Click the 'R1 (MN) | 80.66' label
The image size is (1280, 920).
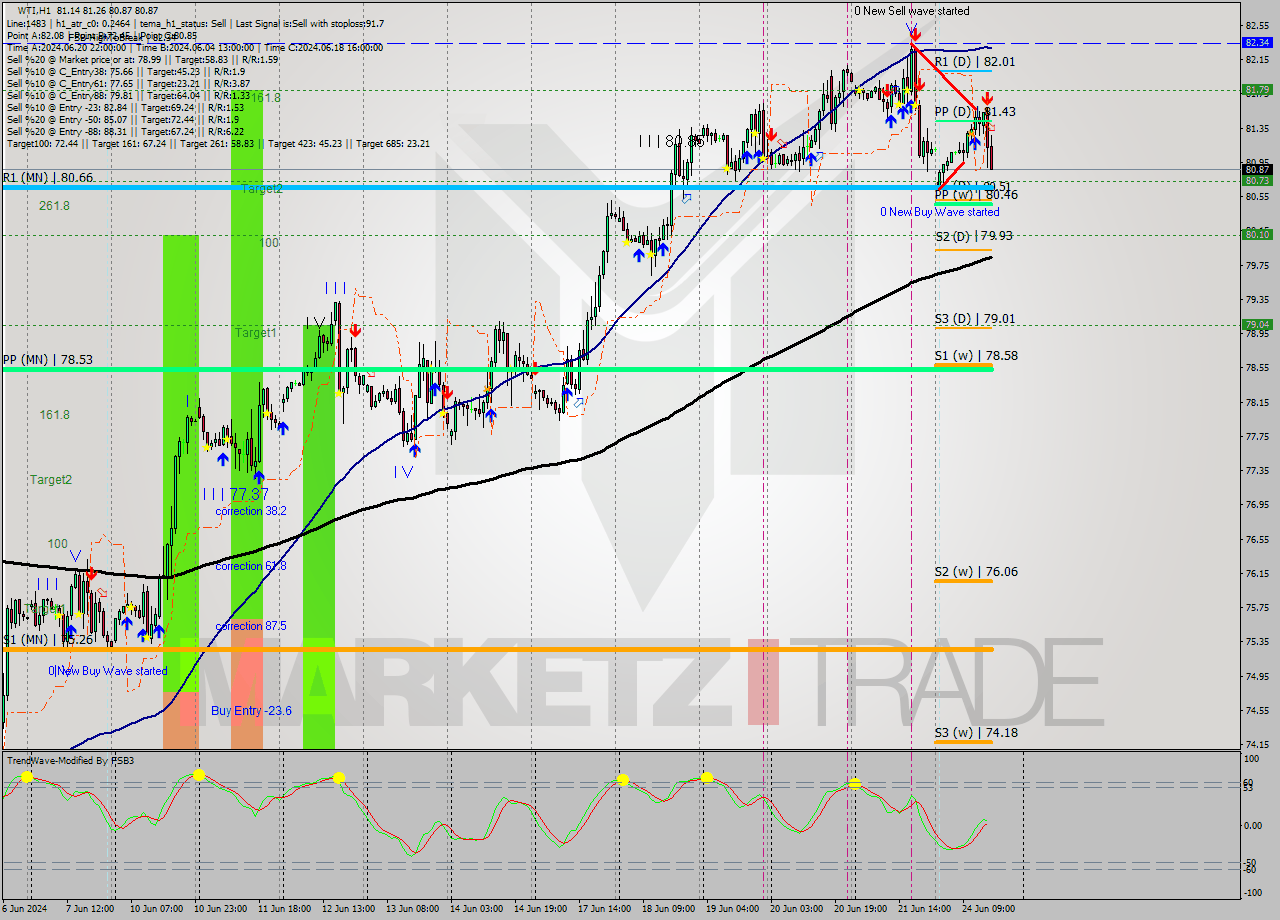48,177
